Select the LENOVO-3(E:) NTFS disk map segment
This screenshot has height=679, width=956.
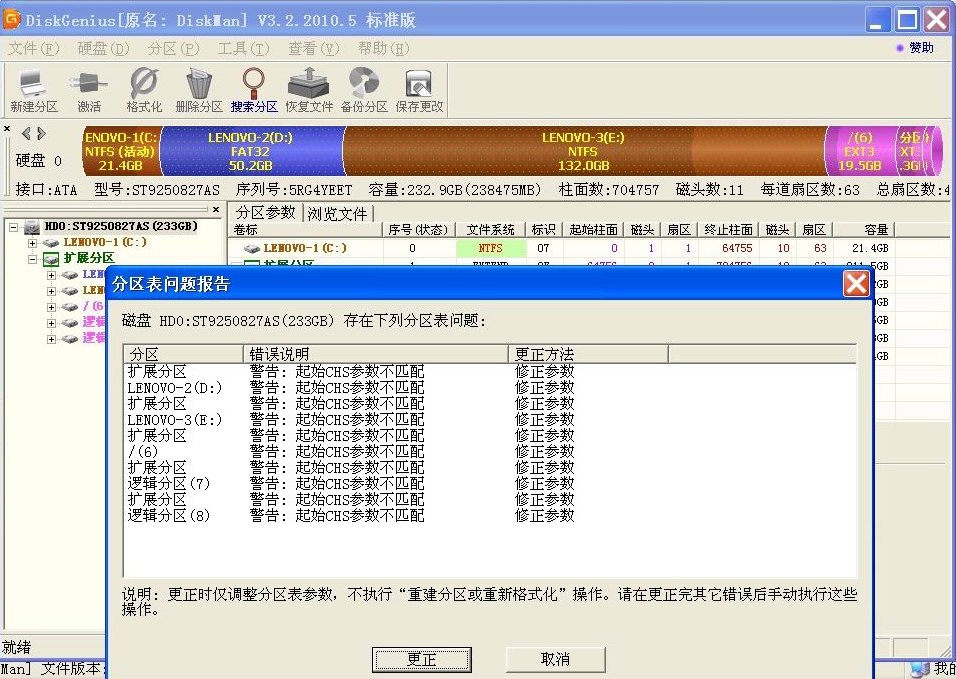pos(583,151)
